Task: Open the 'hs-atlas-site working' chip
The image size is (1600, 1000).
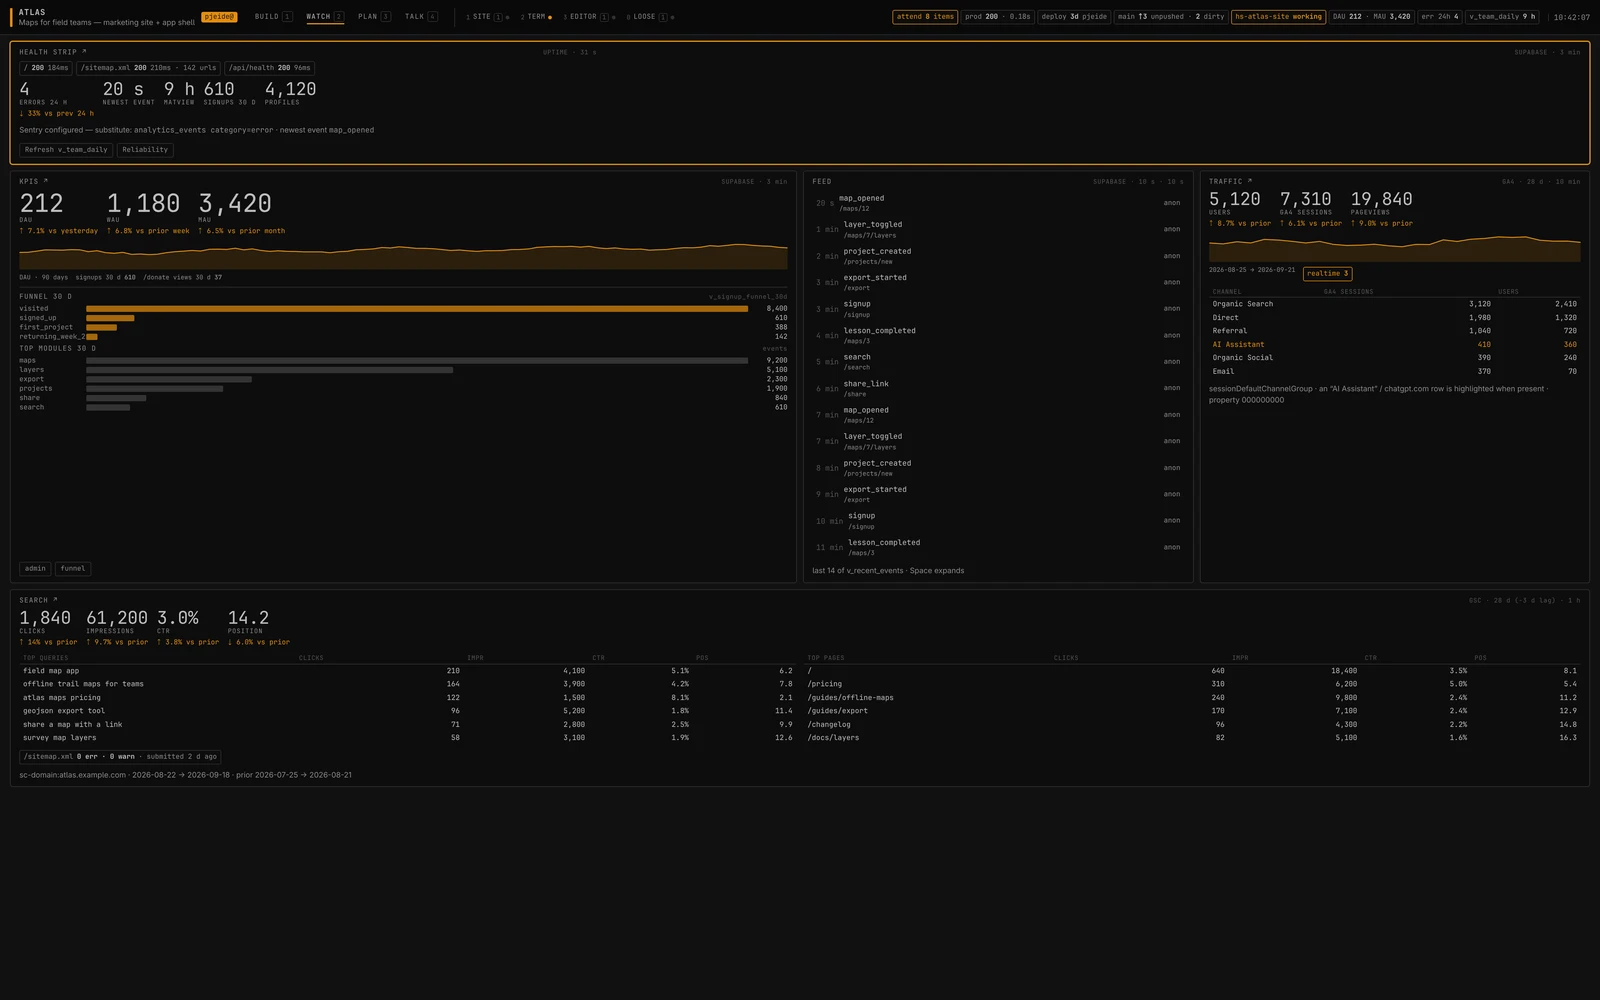Action: click(x=1278, y=17)
